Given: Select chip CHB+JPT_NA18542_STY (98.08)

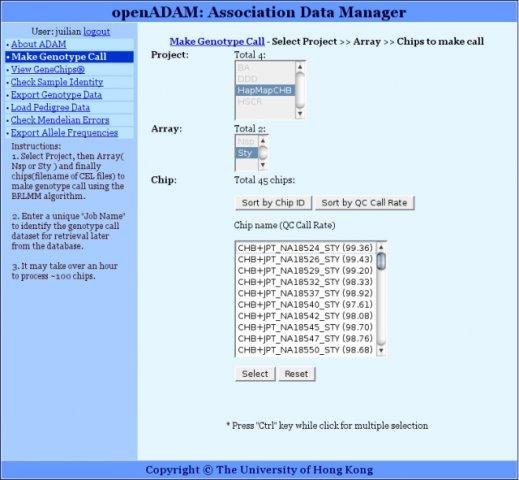Looking at the screenshot, I should coord(305,316).
